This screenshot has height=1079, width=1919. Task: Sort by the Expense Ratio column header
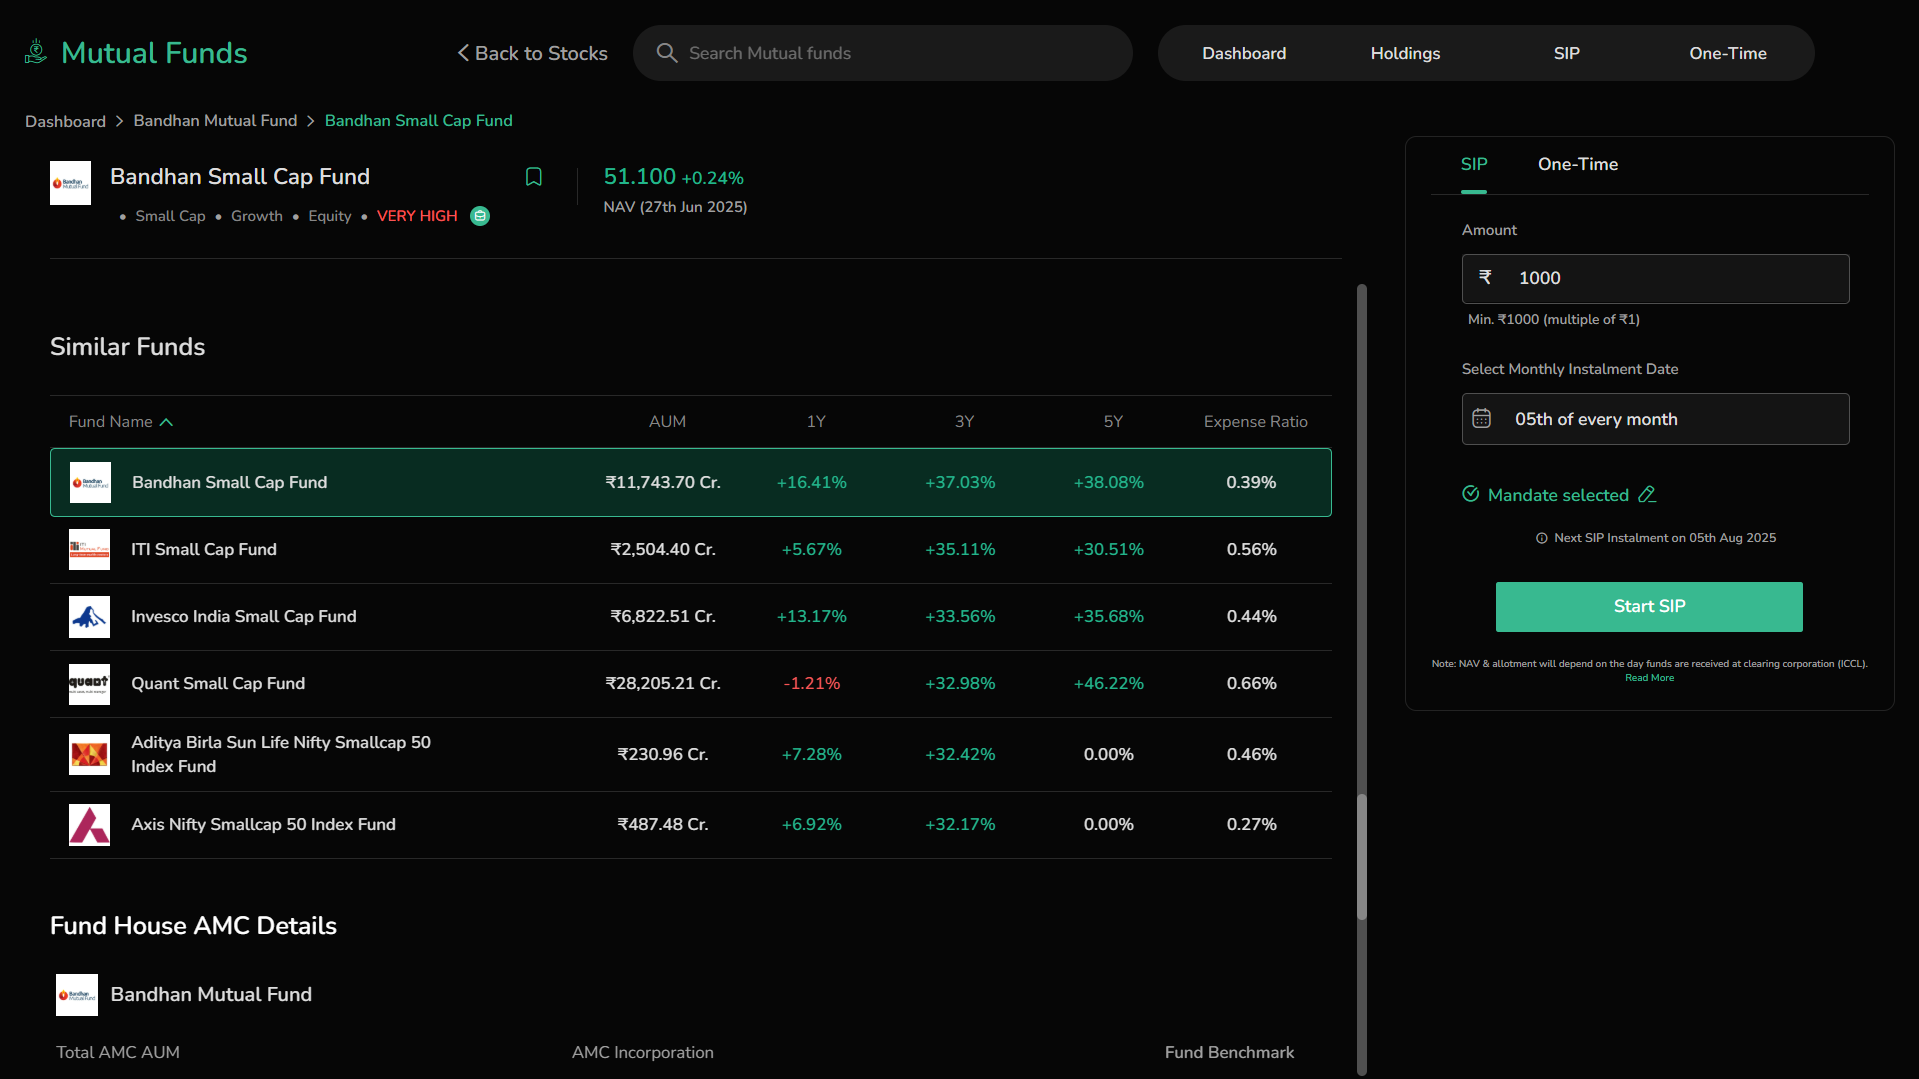1255,422
